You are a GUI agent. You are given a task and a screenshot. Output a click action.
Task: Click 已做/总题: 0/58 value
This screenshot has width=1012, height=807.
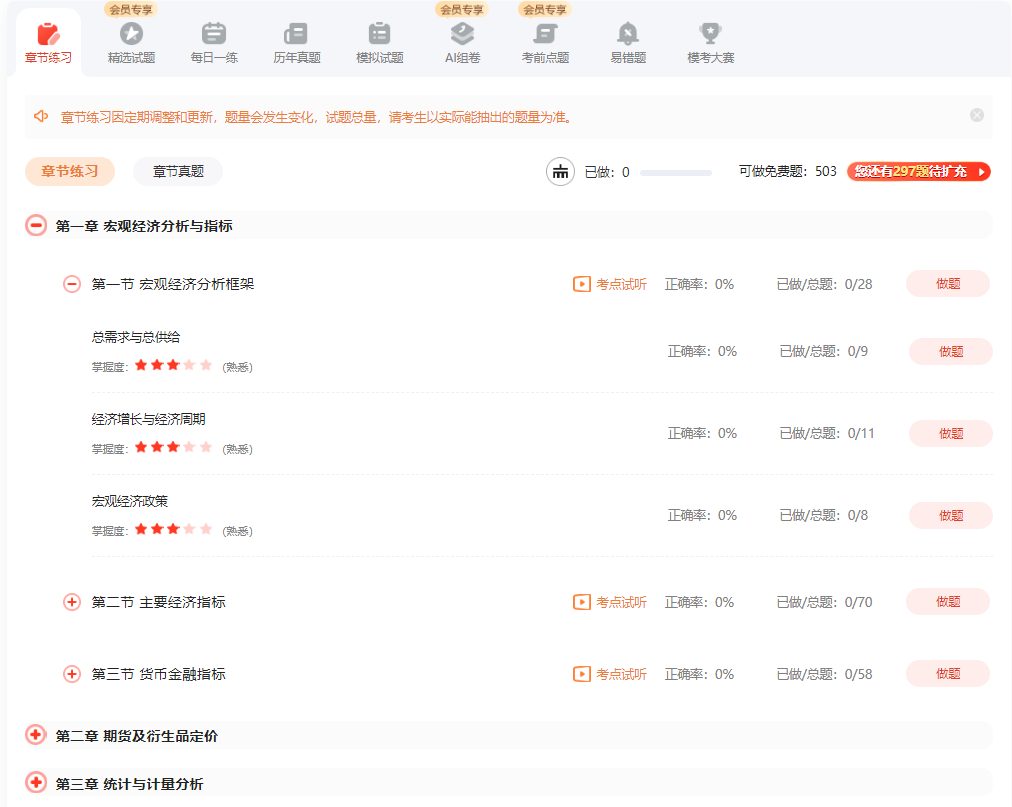point(824,674)
